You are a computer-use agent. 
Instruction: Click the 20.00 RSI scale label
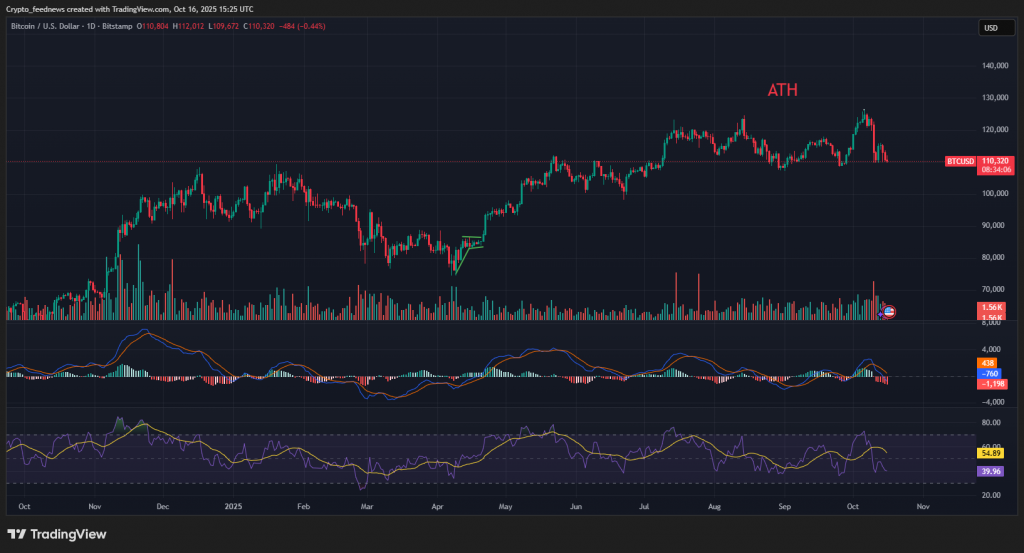click(991, 495)
